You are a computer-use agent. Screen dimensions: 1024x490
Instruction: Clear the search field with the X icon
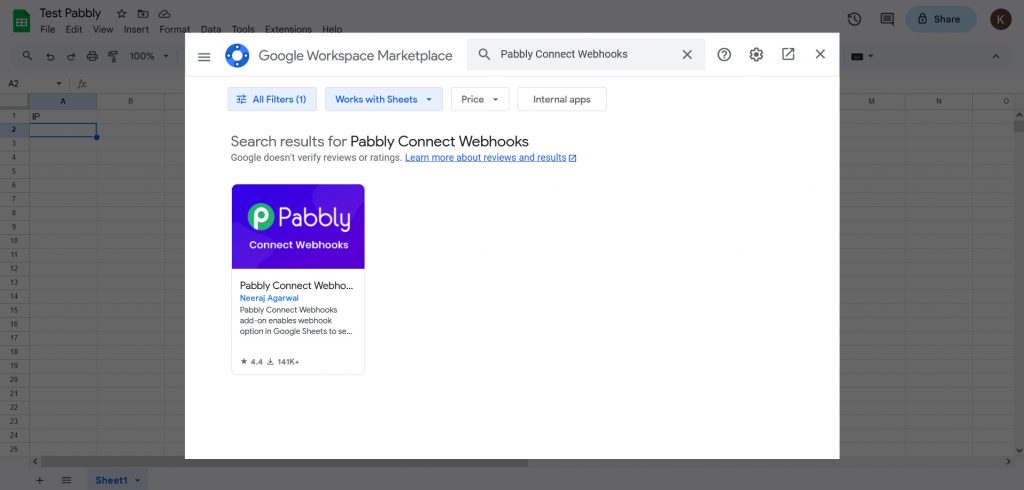tap(687, 55)
